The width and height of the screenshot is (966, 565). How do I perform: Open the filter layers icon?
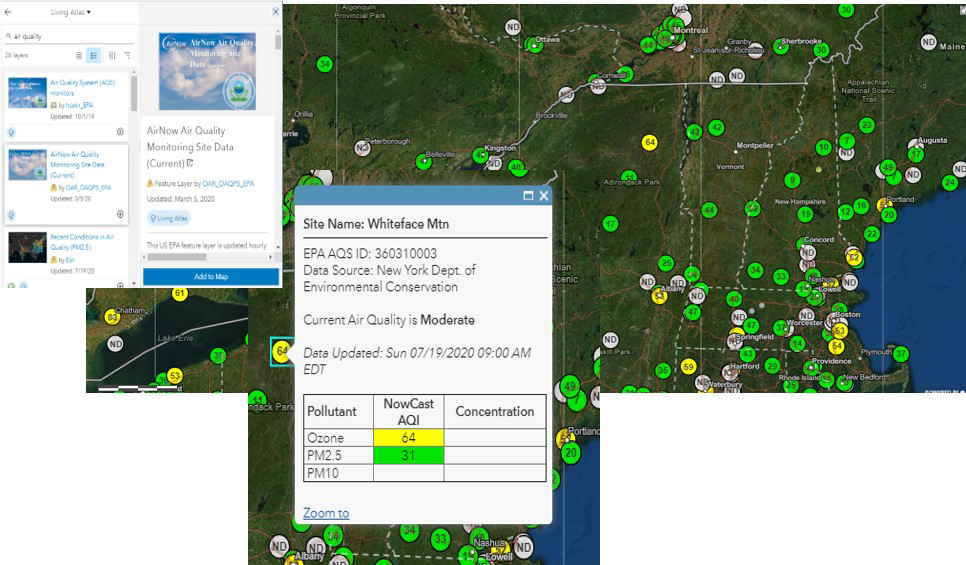coord(127,55)
